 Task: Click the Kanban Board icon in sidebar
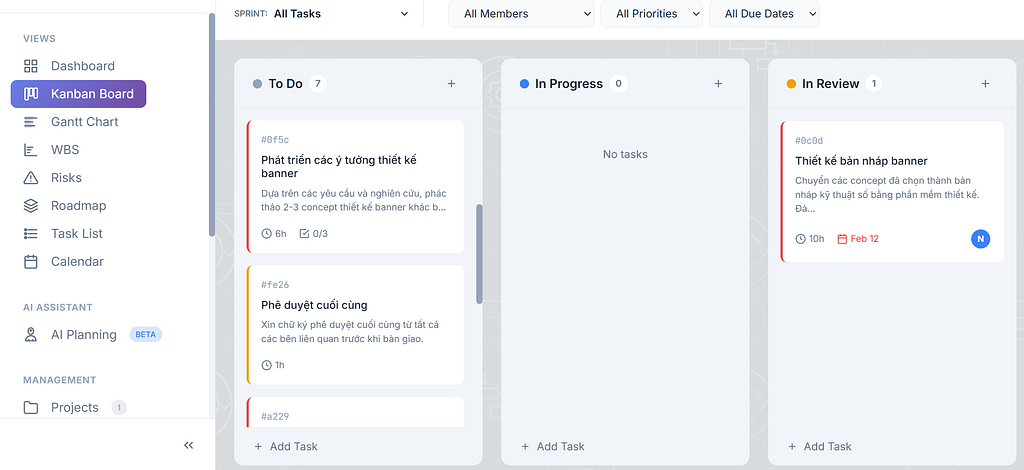[x=31, y=94]
